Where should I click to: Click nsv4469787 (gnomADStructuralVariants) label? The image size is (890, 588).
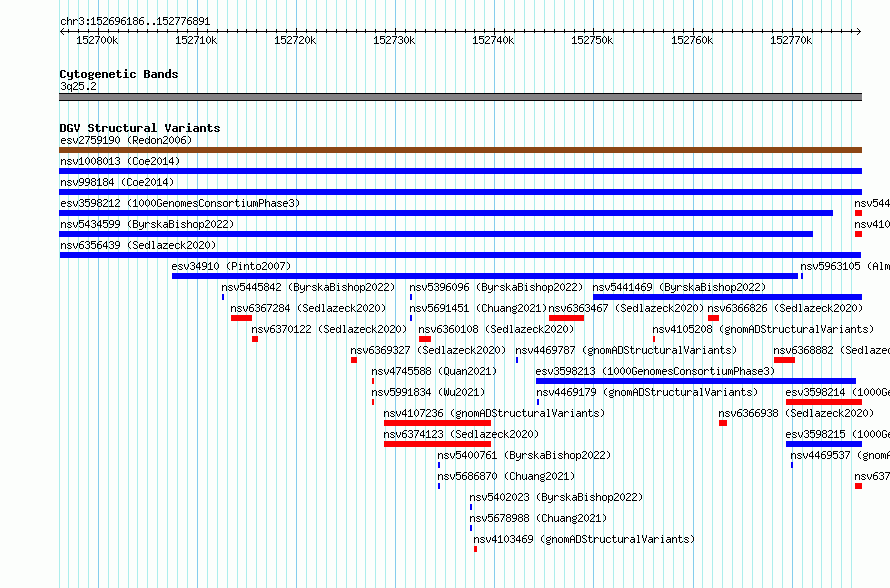(626, 350)
